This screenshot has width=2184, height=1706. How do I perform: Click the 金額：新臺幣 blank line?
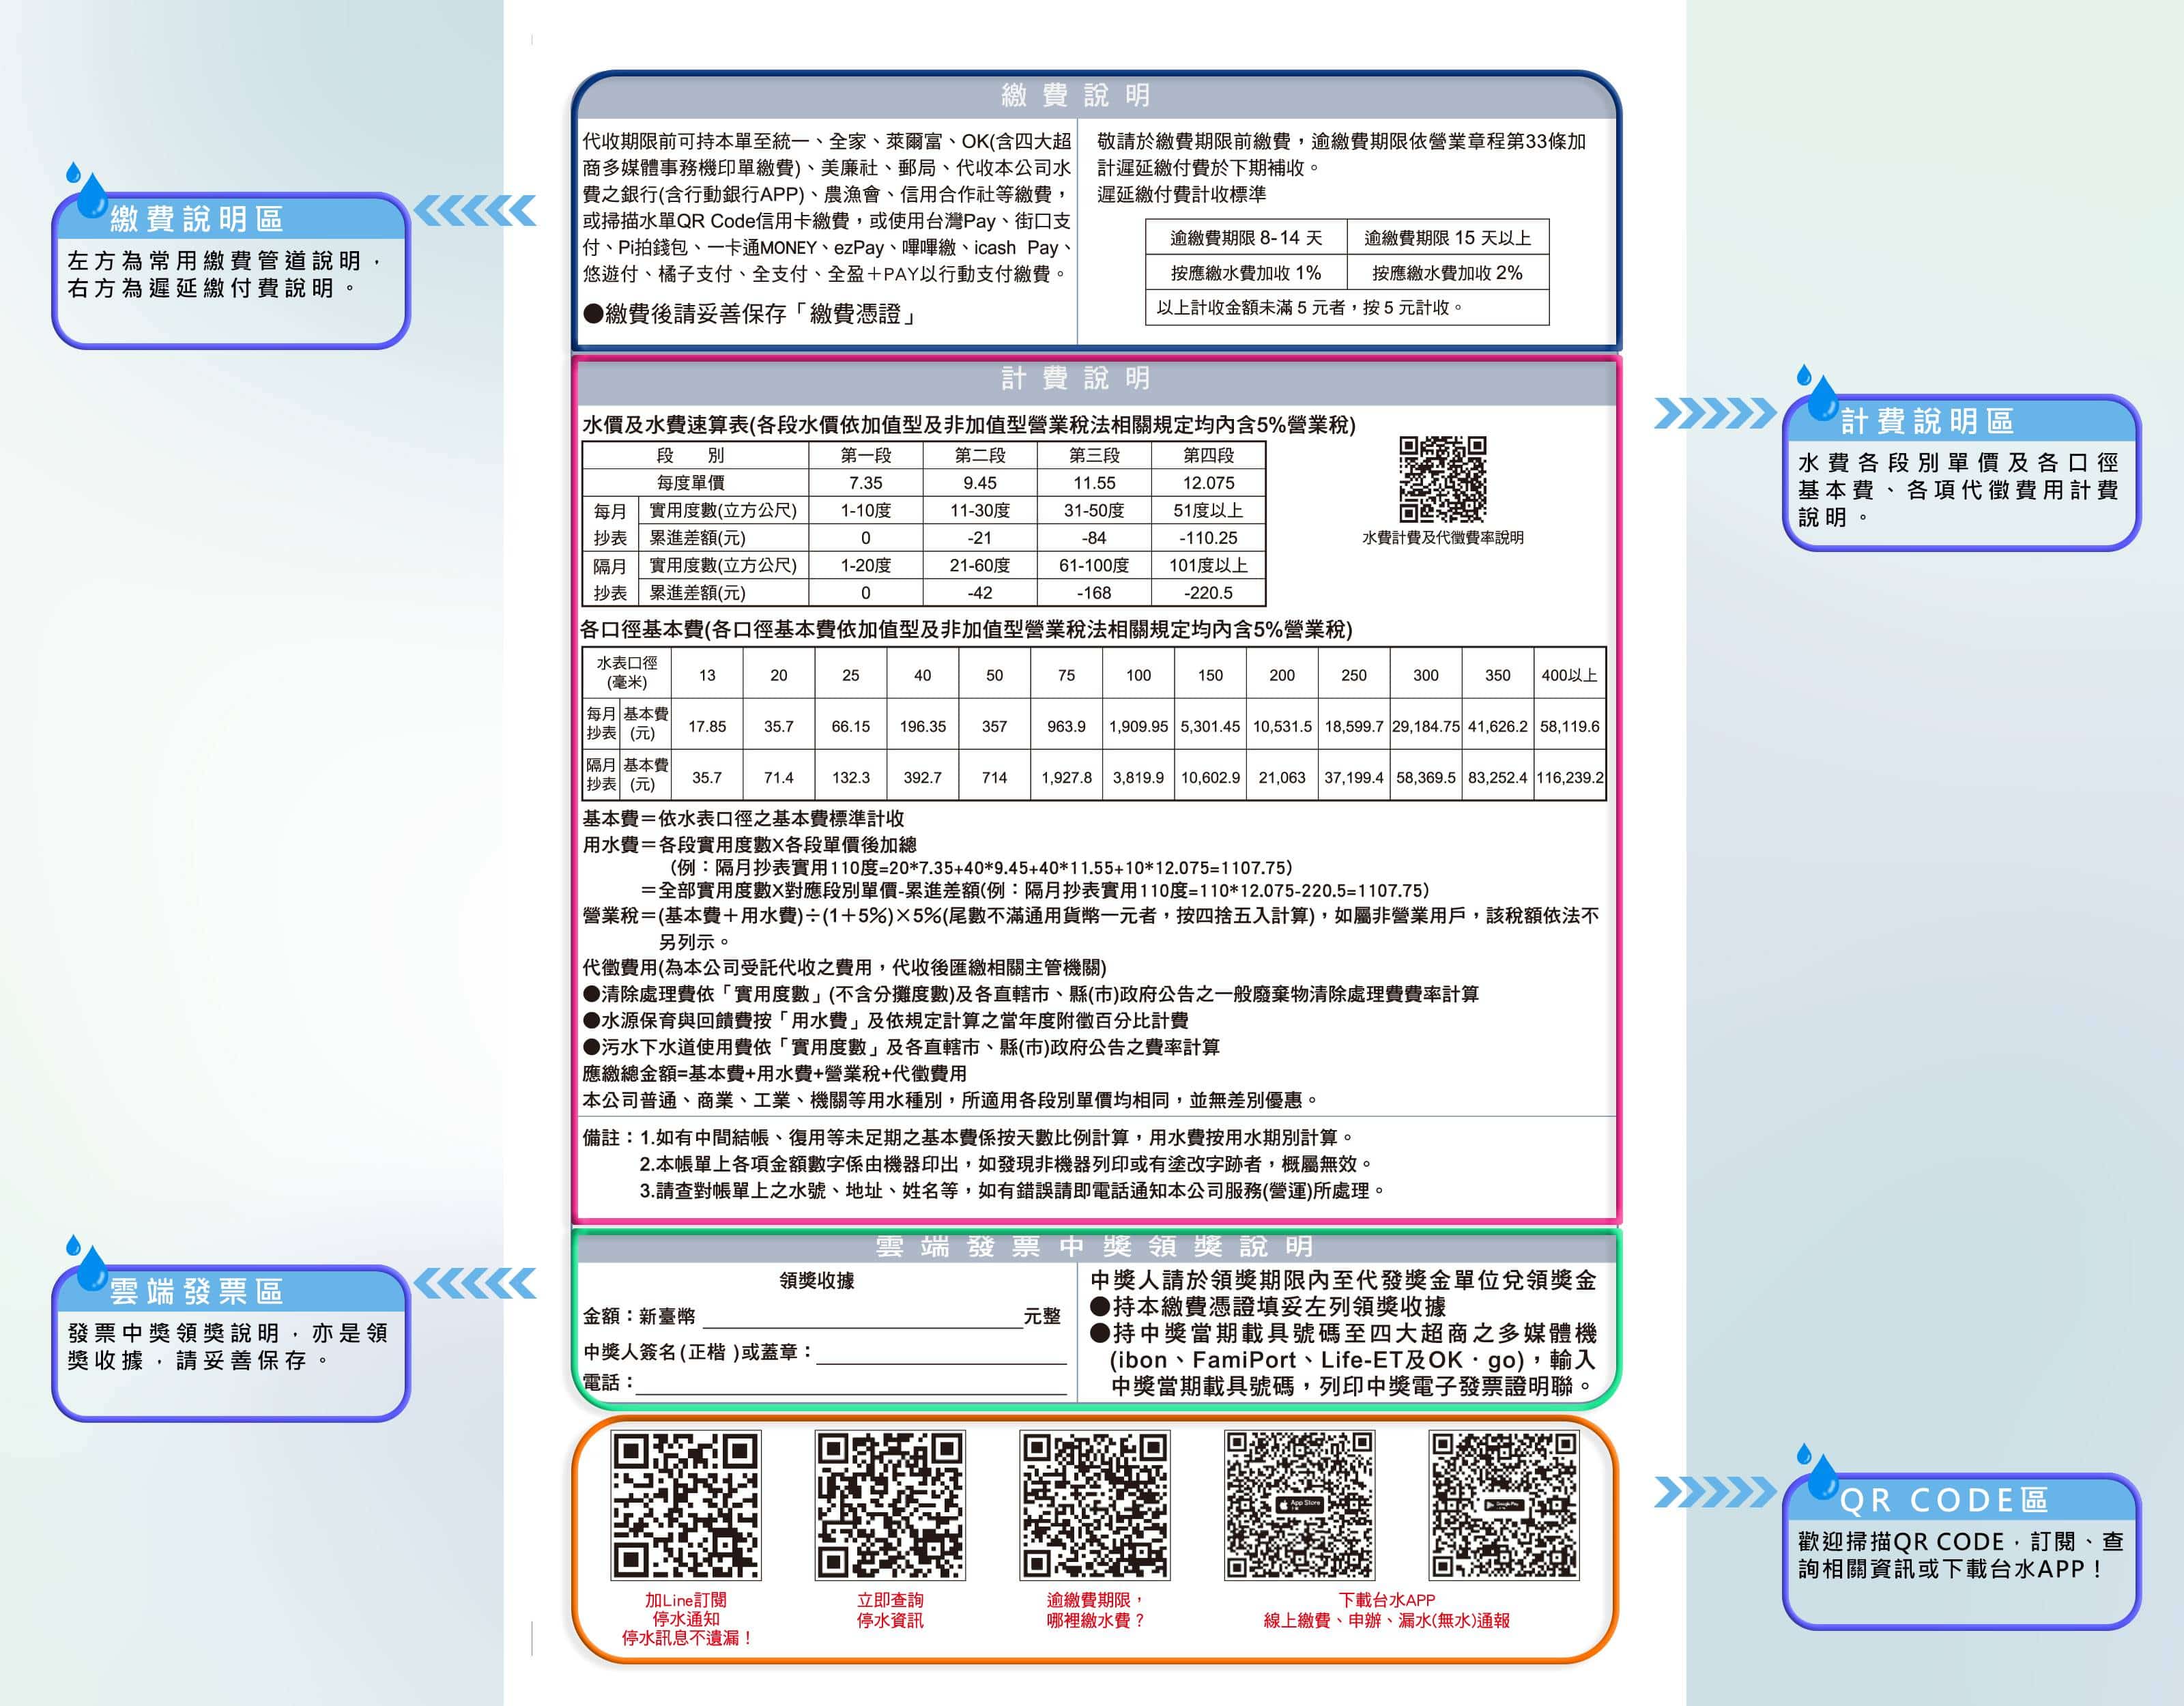pos(862,1318)
